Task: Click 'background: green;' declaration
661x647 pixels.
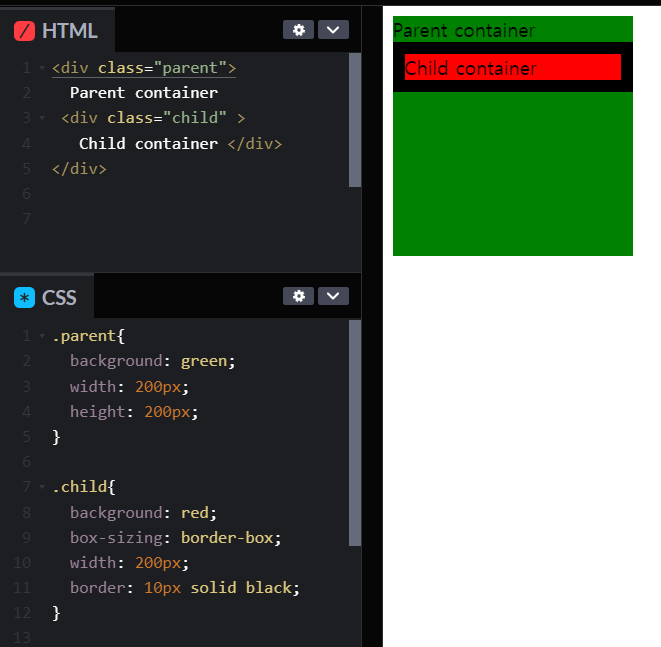Action: point(153,361)
